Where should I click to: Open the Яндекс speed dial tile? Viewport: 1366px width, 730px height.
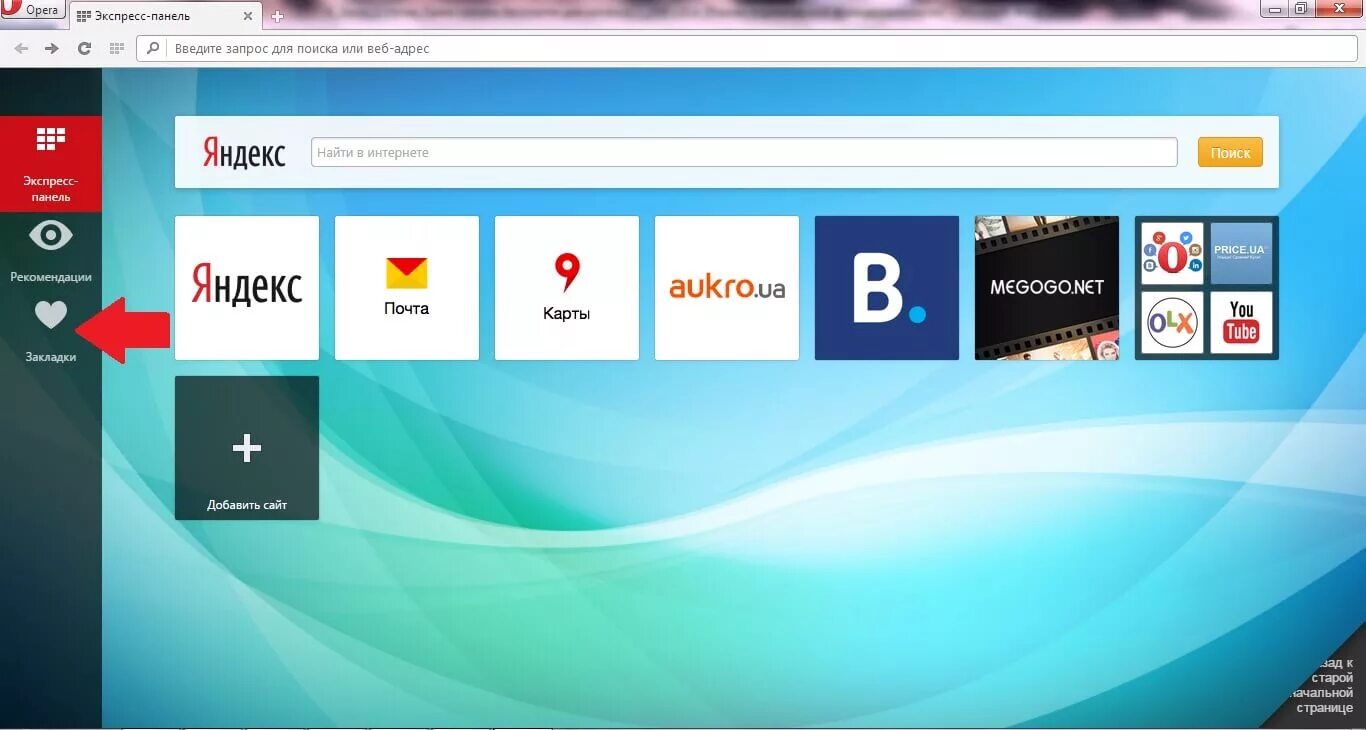point(247,288)
